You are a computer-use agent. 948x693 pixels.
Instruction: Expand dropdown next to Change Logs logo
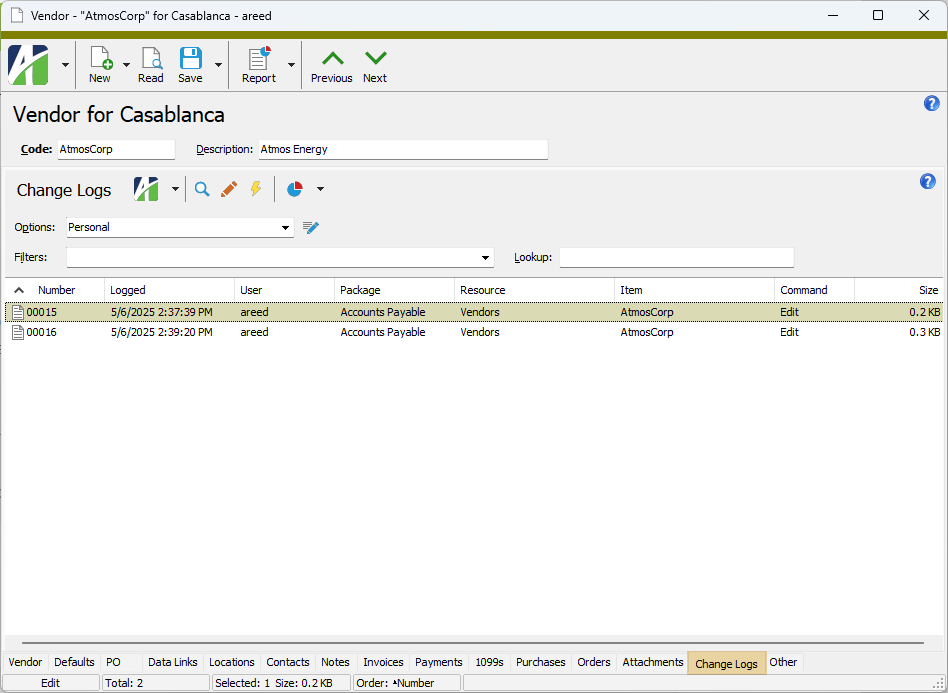(175, 189)
